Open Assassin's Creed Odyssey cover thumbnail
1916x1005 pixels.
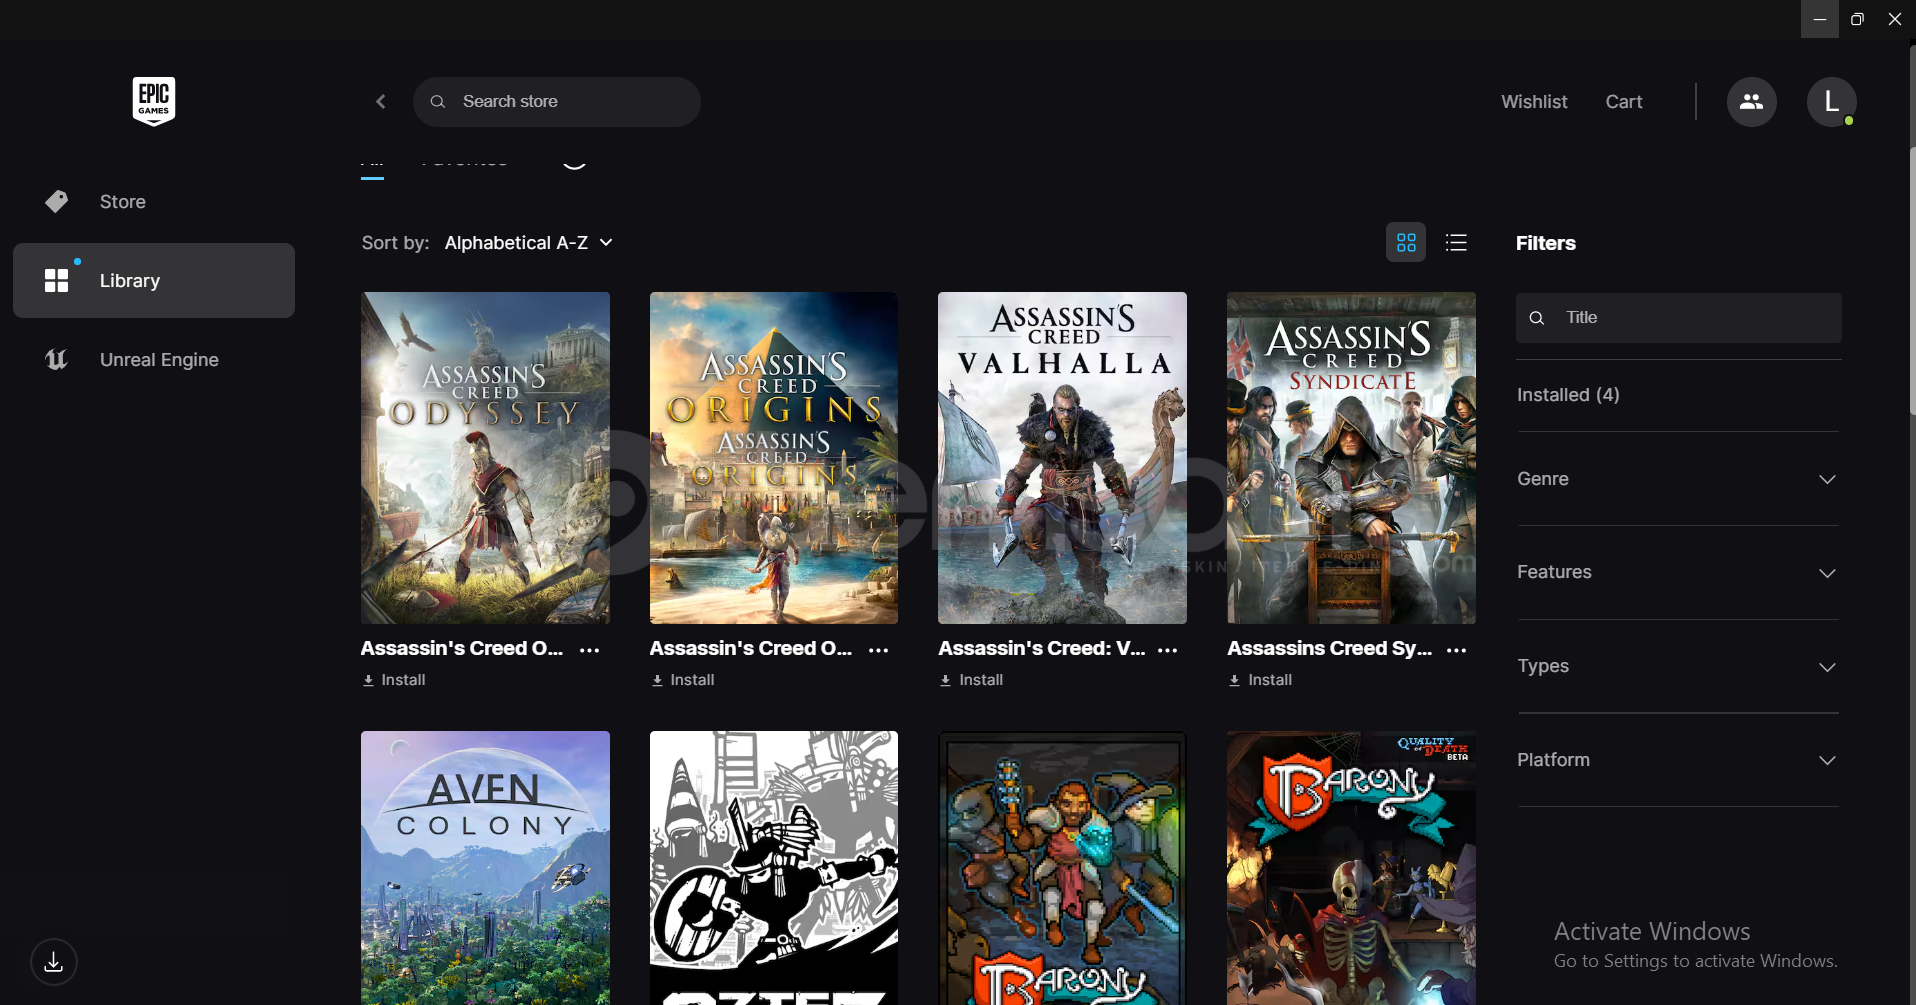pos(485,458)
